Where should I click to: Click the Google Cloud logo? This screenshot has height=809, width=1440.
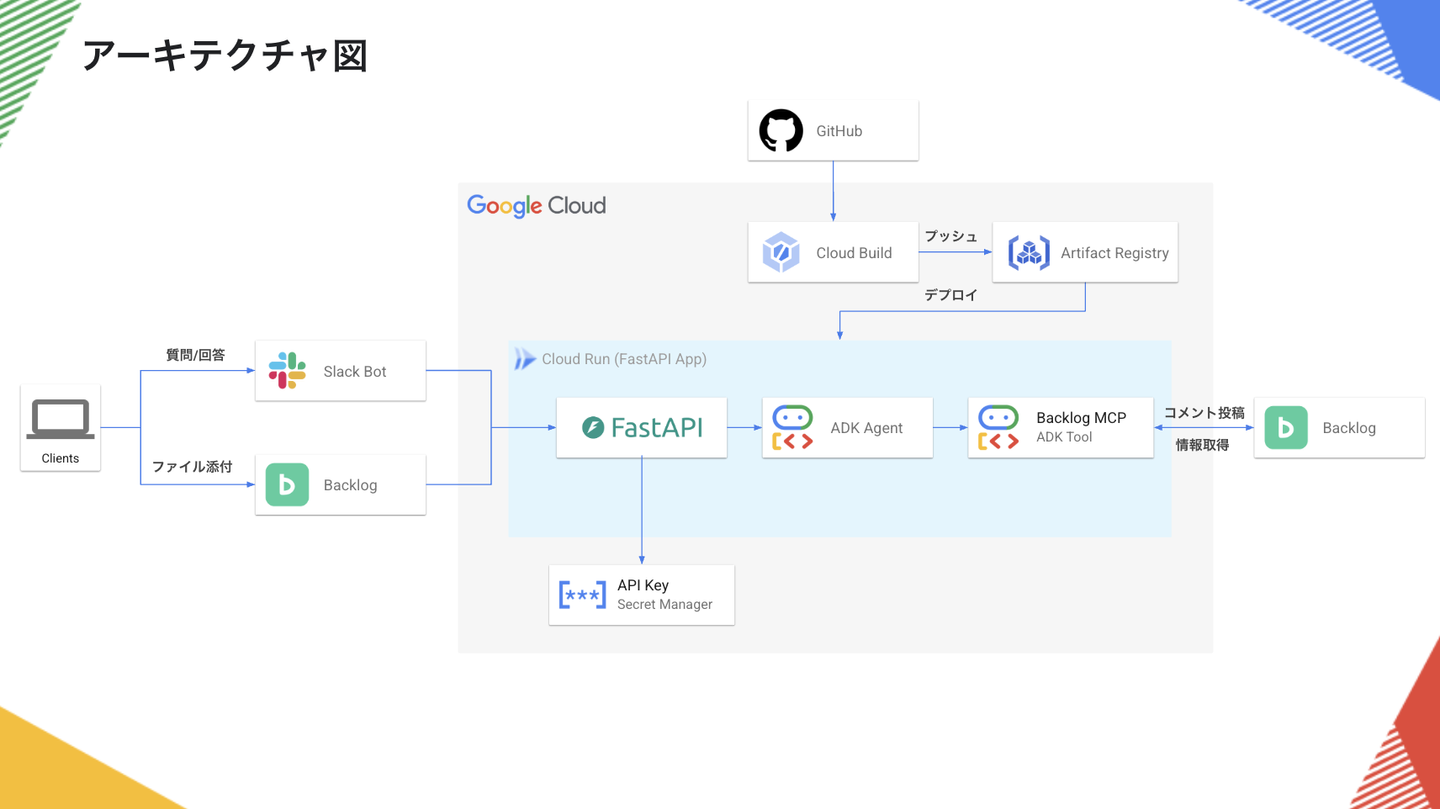537,206
